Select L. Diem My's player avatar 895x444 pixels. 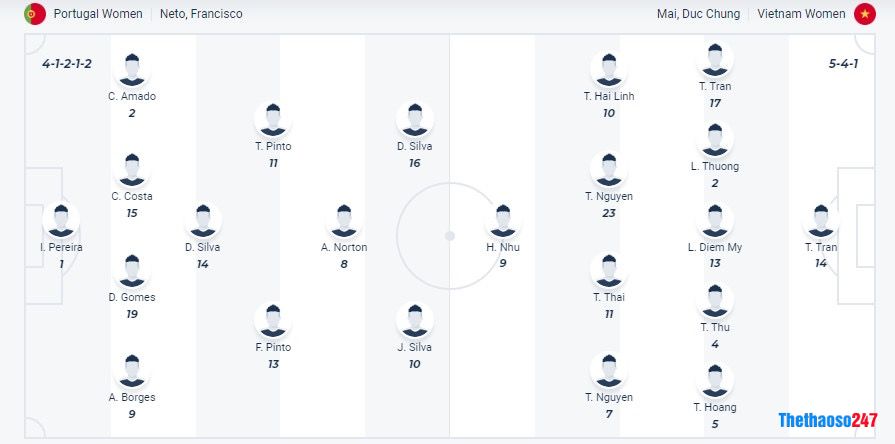[x=715, y=220]
